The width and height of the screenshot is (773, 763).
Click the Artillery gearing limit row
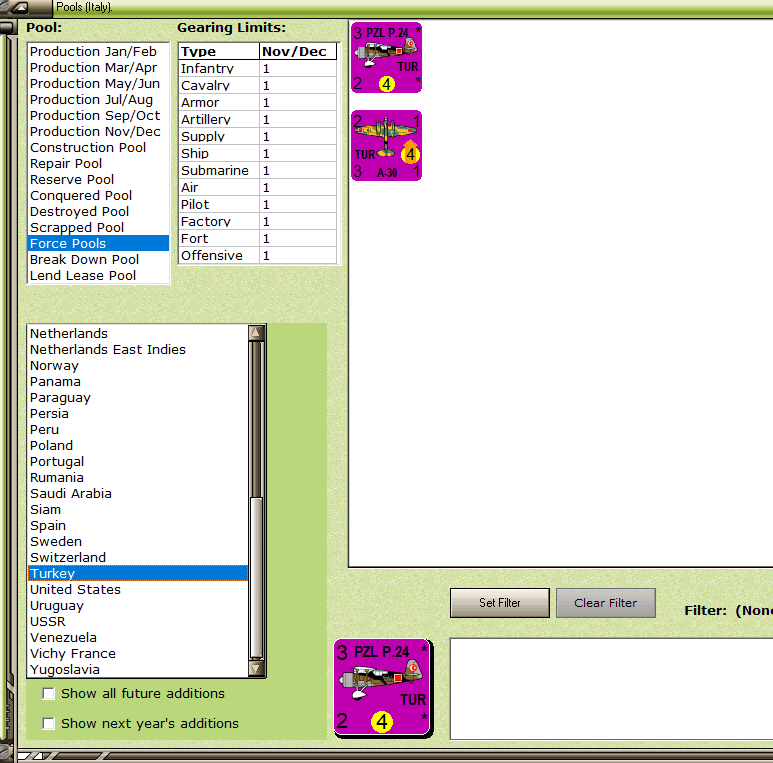258,120
